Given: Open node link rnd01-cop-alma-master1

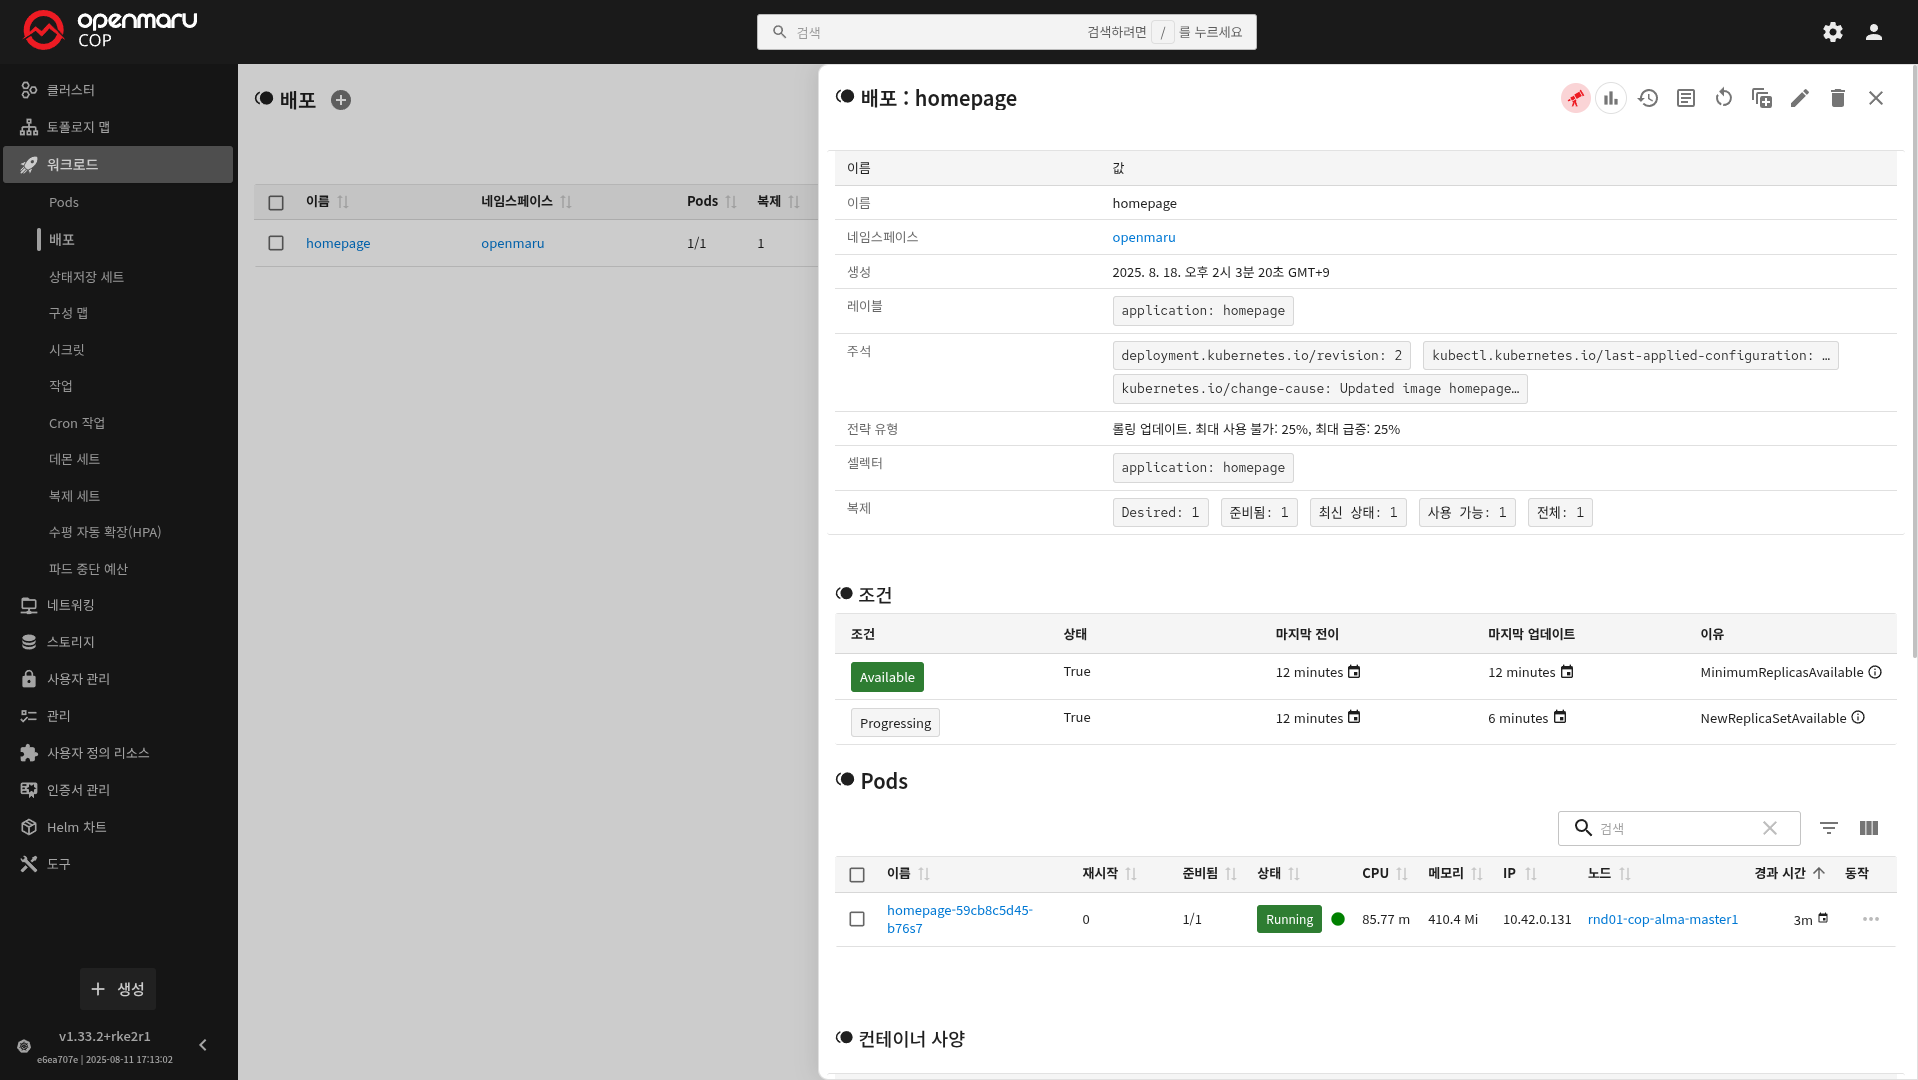Looking at the screenshot, I should (1662, 919).
